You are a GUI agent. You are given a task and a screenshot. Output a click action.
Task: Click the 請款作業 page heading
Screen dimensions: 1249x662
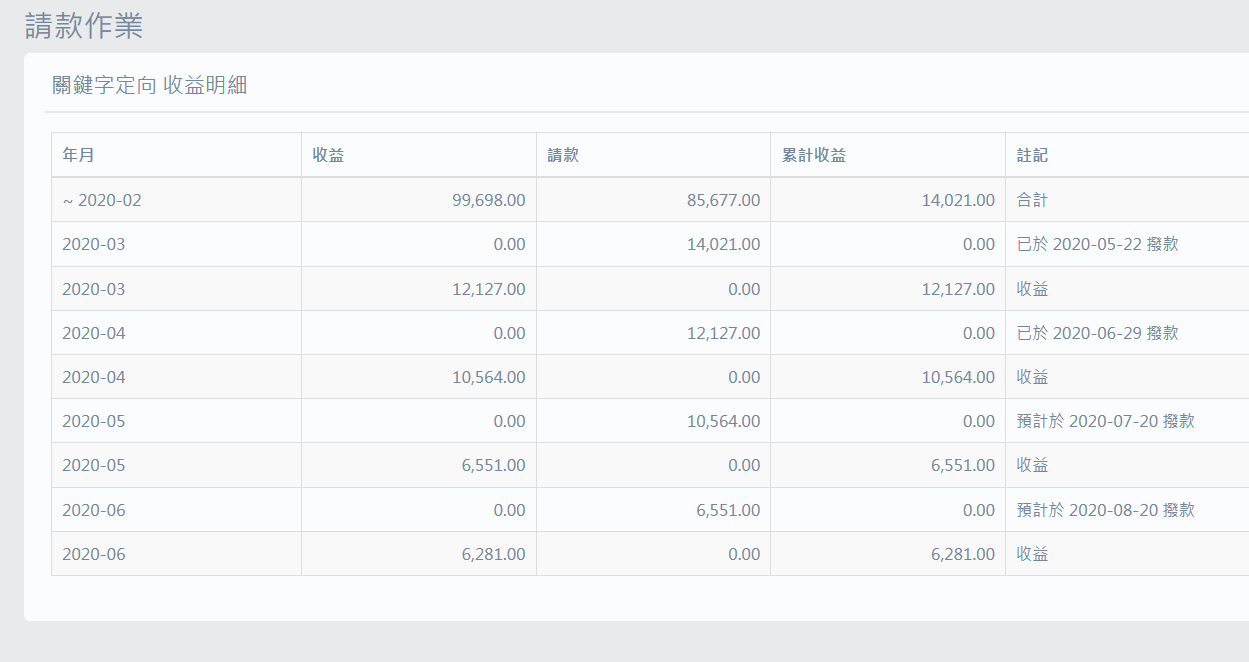pos(84,26)
